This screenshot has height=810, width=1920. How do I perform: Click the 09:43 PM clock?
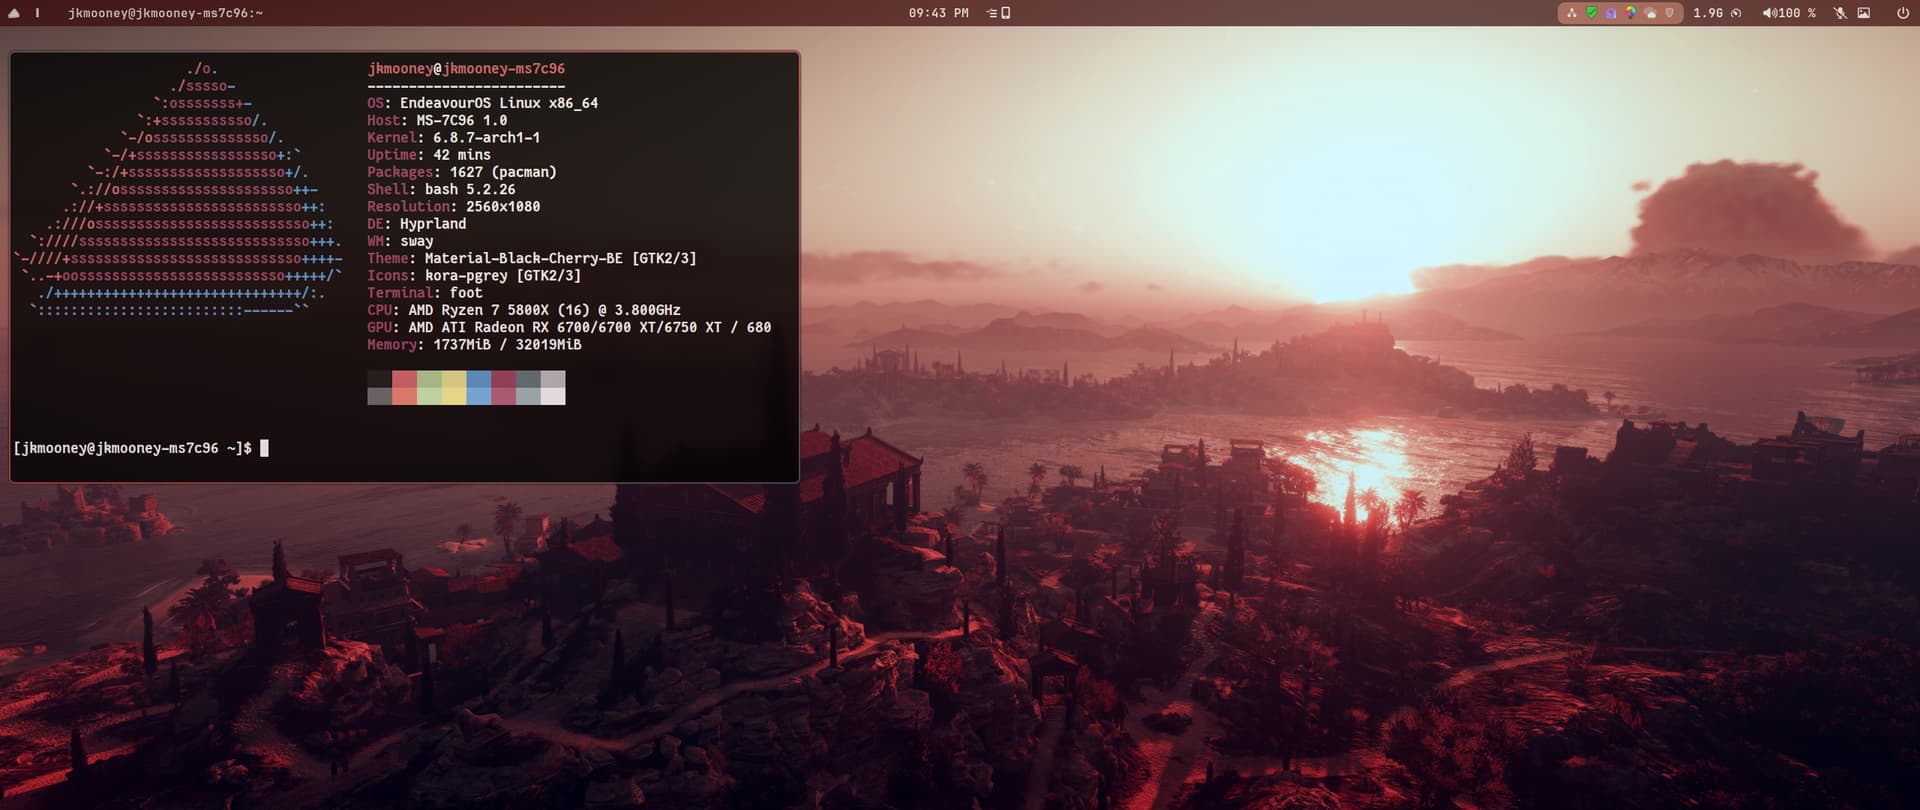tap(938, 13)
